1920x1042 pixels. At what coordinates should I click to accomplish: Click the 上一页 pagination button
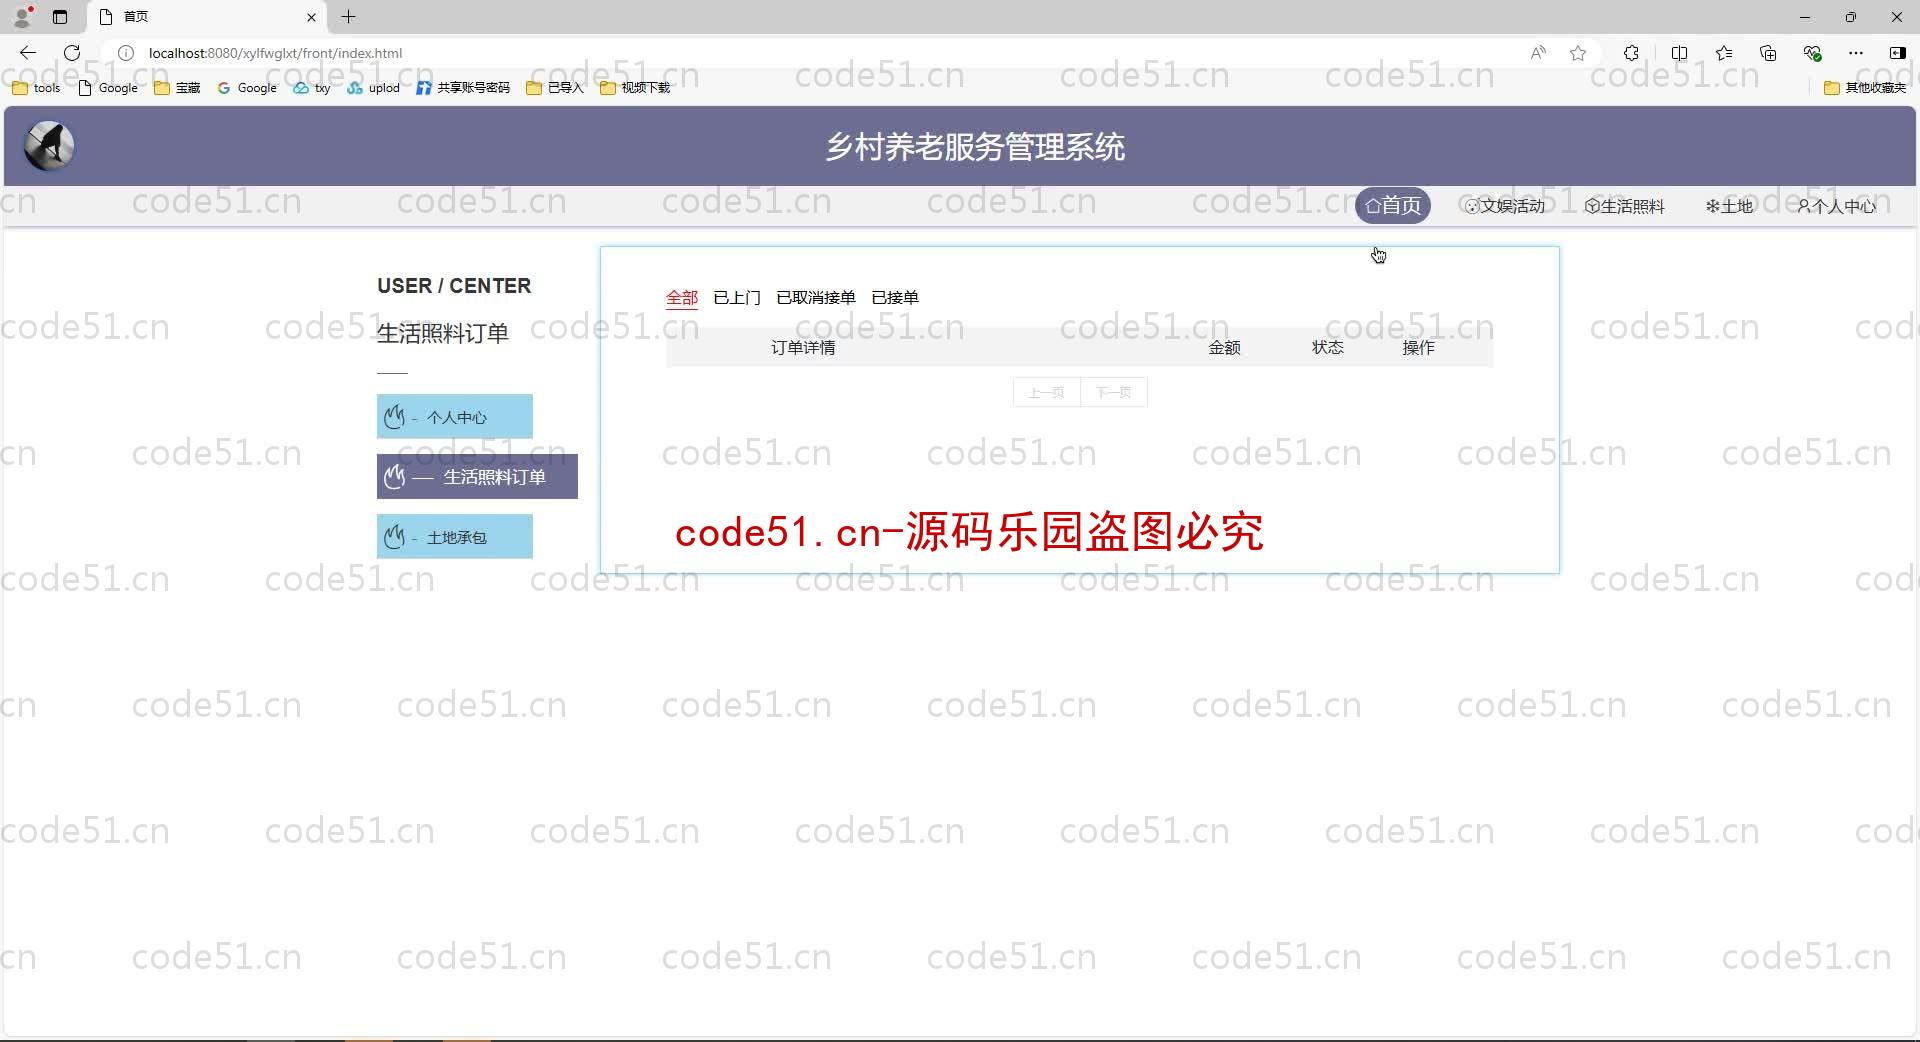point(1047,393)
